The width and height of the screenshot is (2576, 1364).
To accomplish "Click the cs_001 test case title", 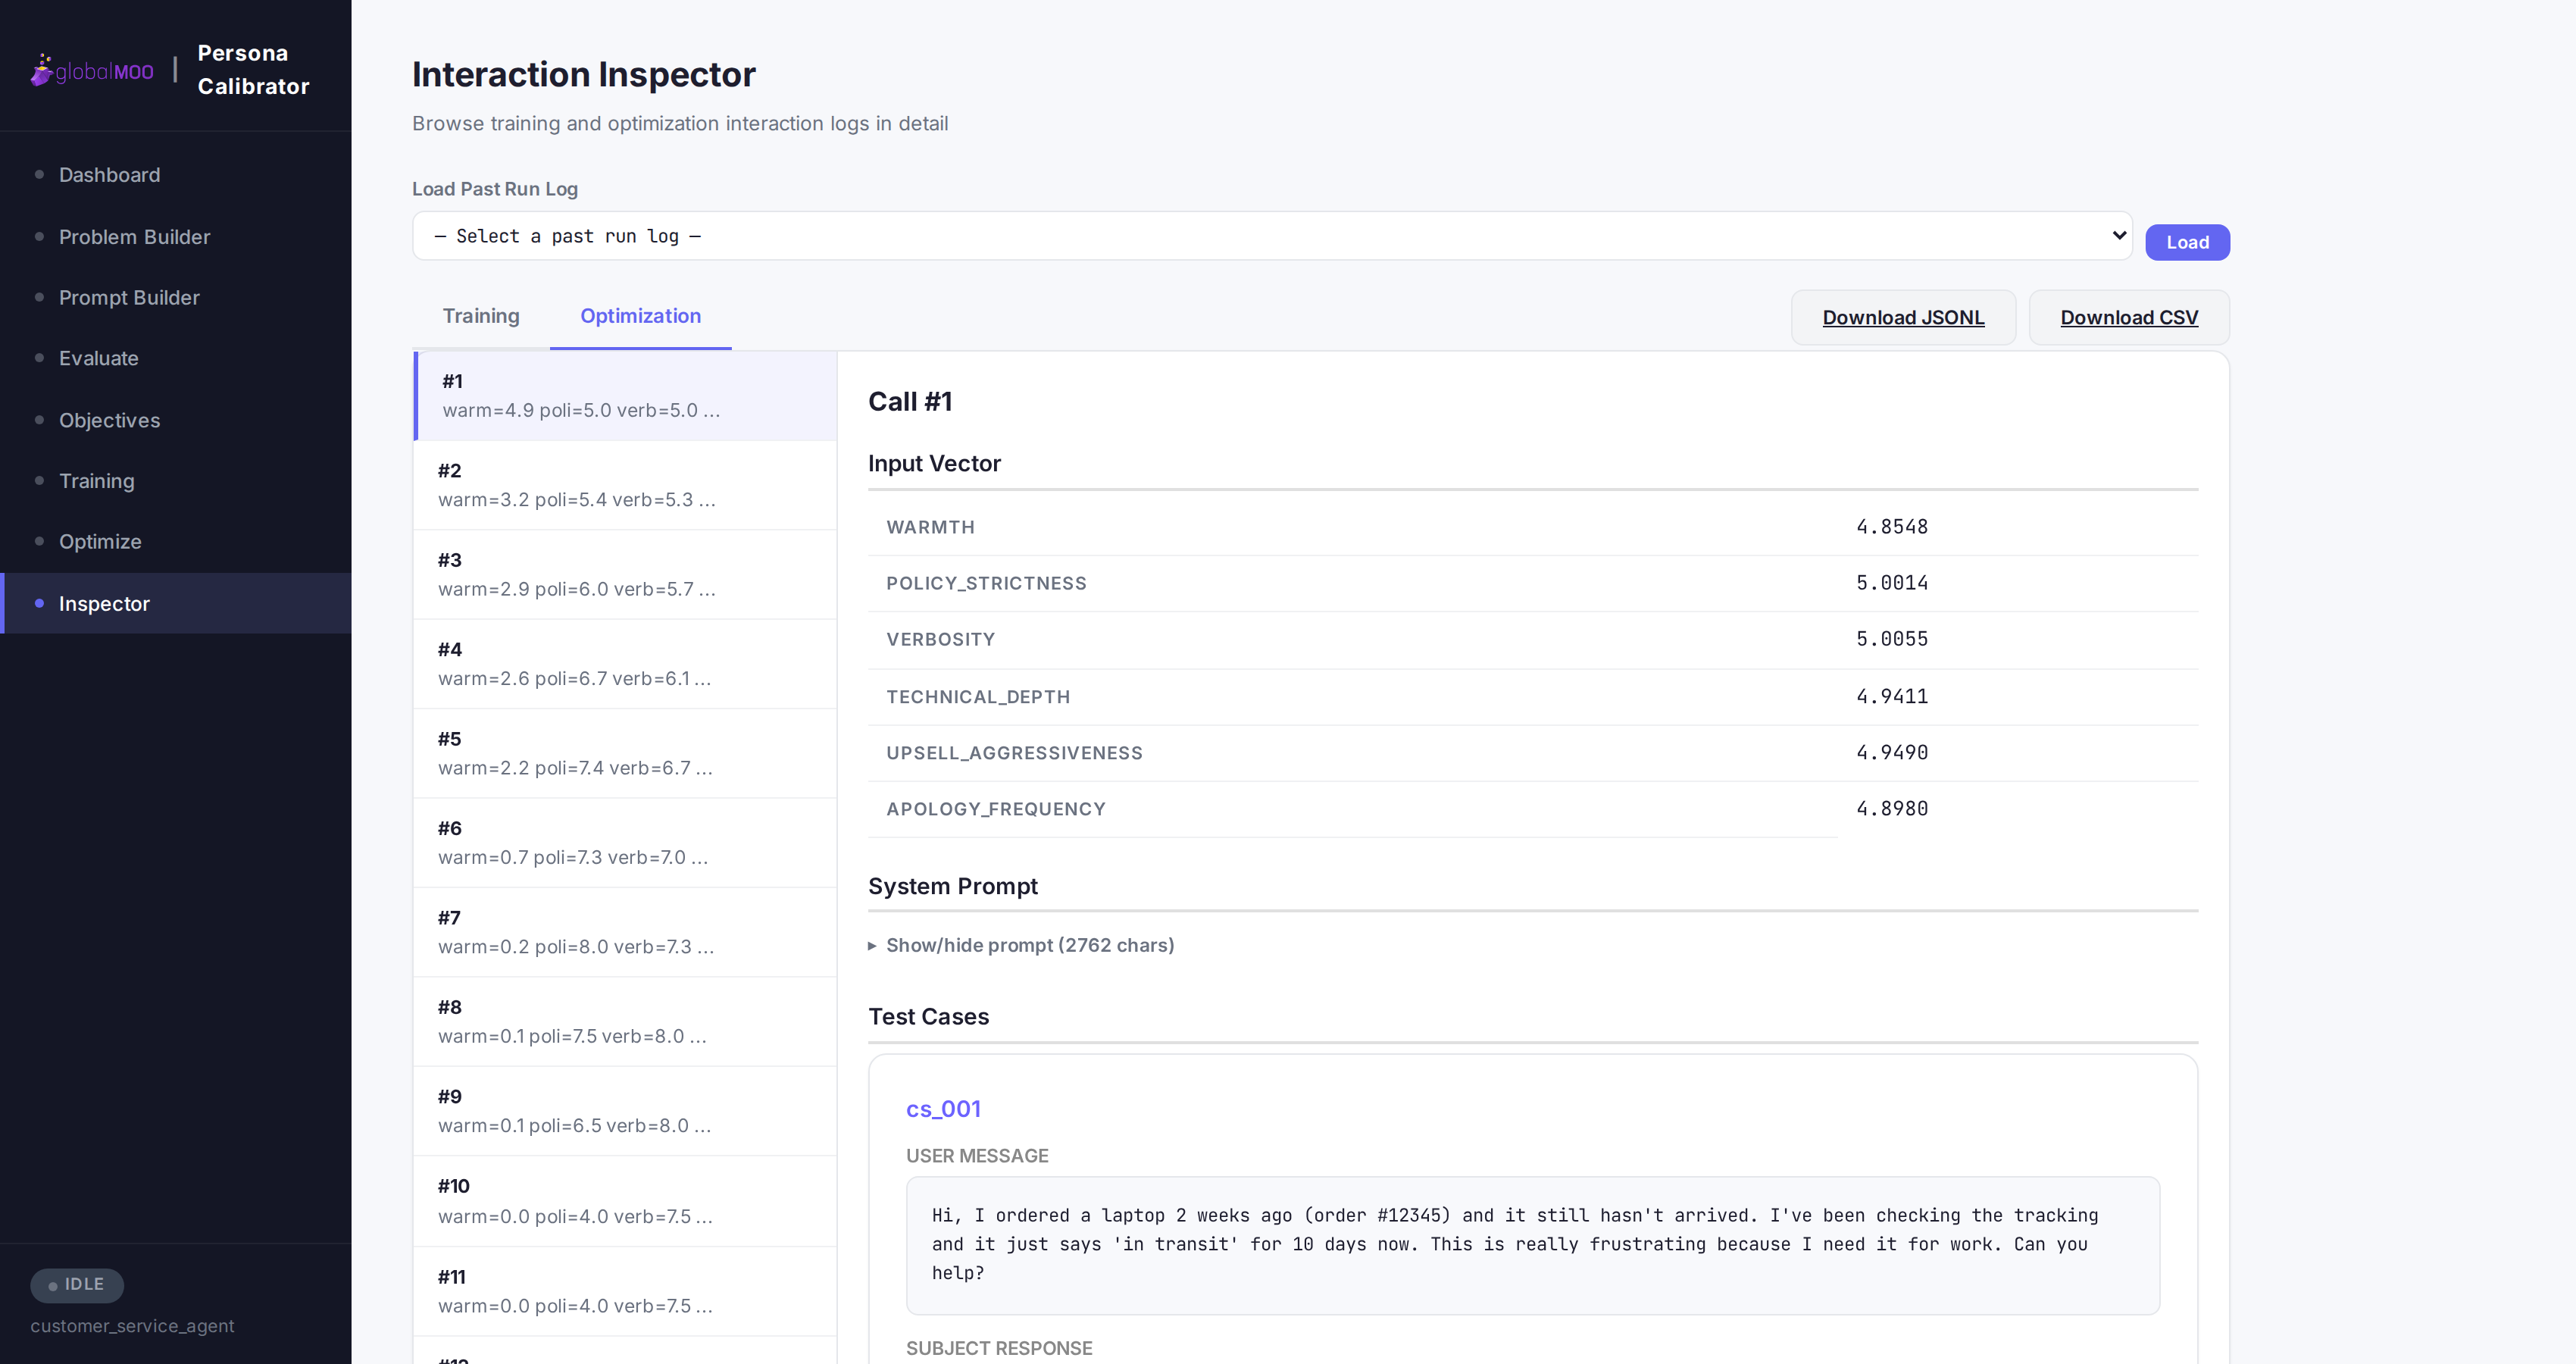I will pos(943,1109).
